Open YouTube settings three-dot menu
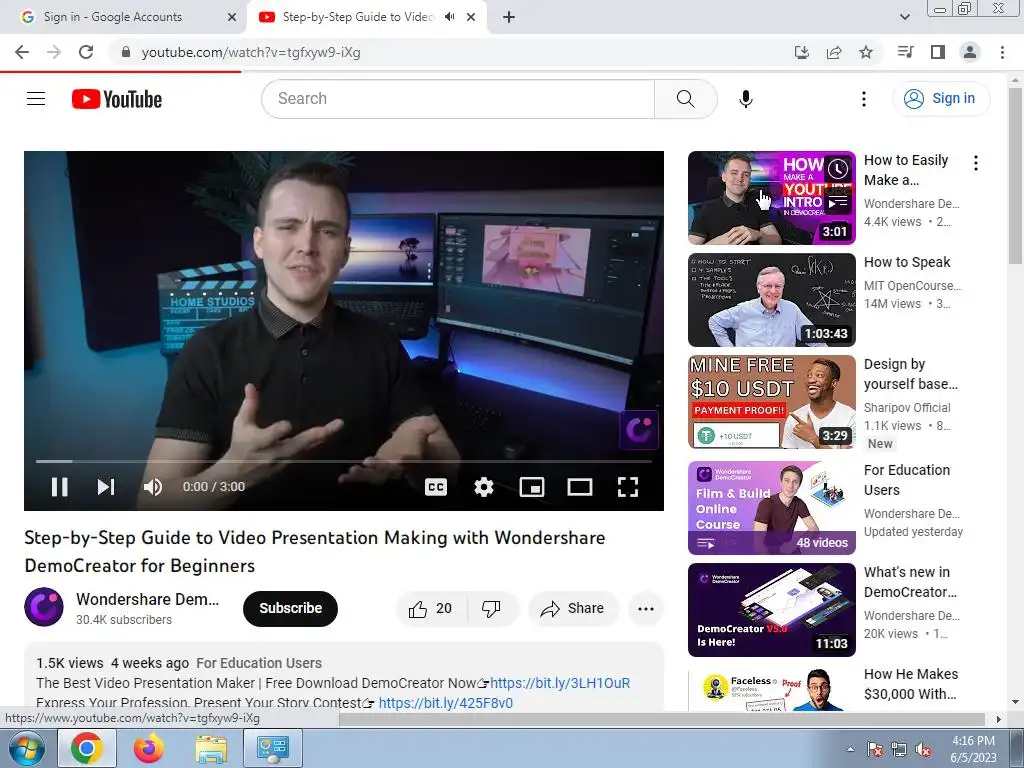 pos(863,99)
